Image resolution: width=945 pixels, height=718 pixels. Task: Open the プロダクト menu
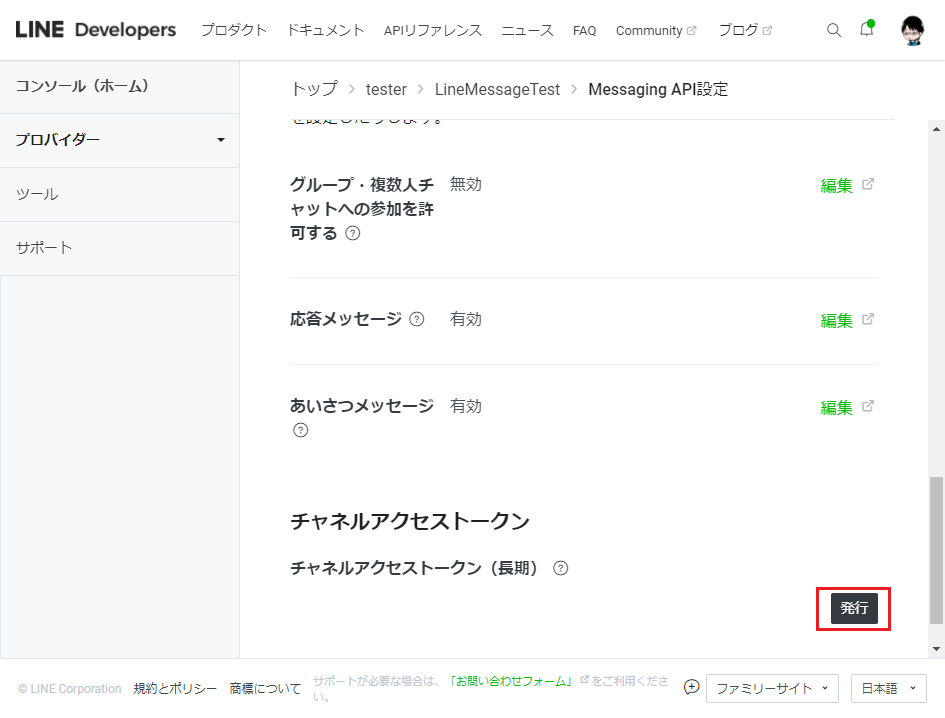click(234, 30)
